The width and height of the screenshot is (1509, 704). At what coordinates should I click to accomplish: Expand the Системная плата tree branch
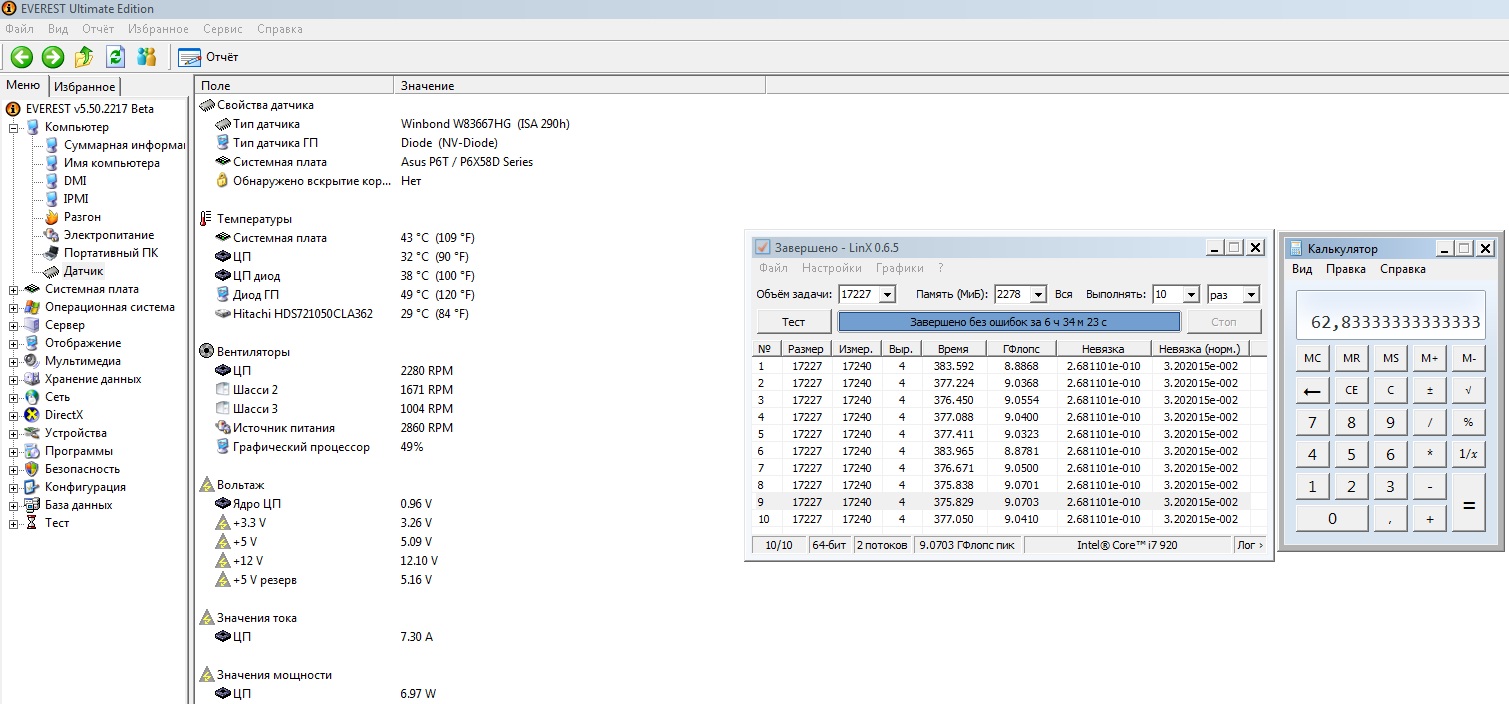click(14, 290)
